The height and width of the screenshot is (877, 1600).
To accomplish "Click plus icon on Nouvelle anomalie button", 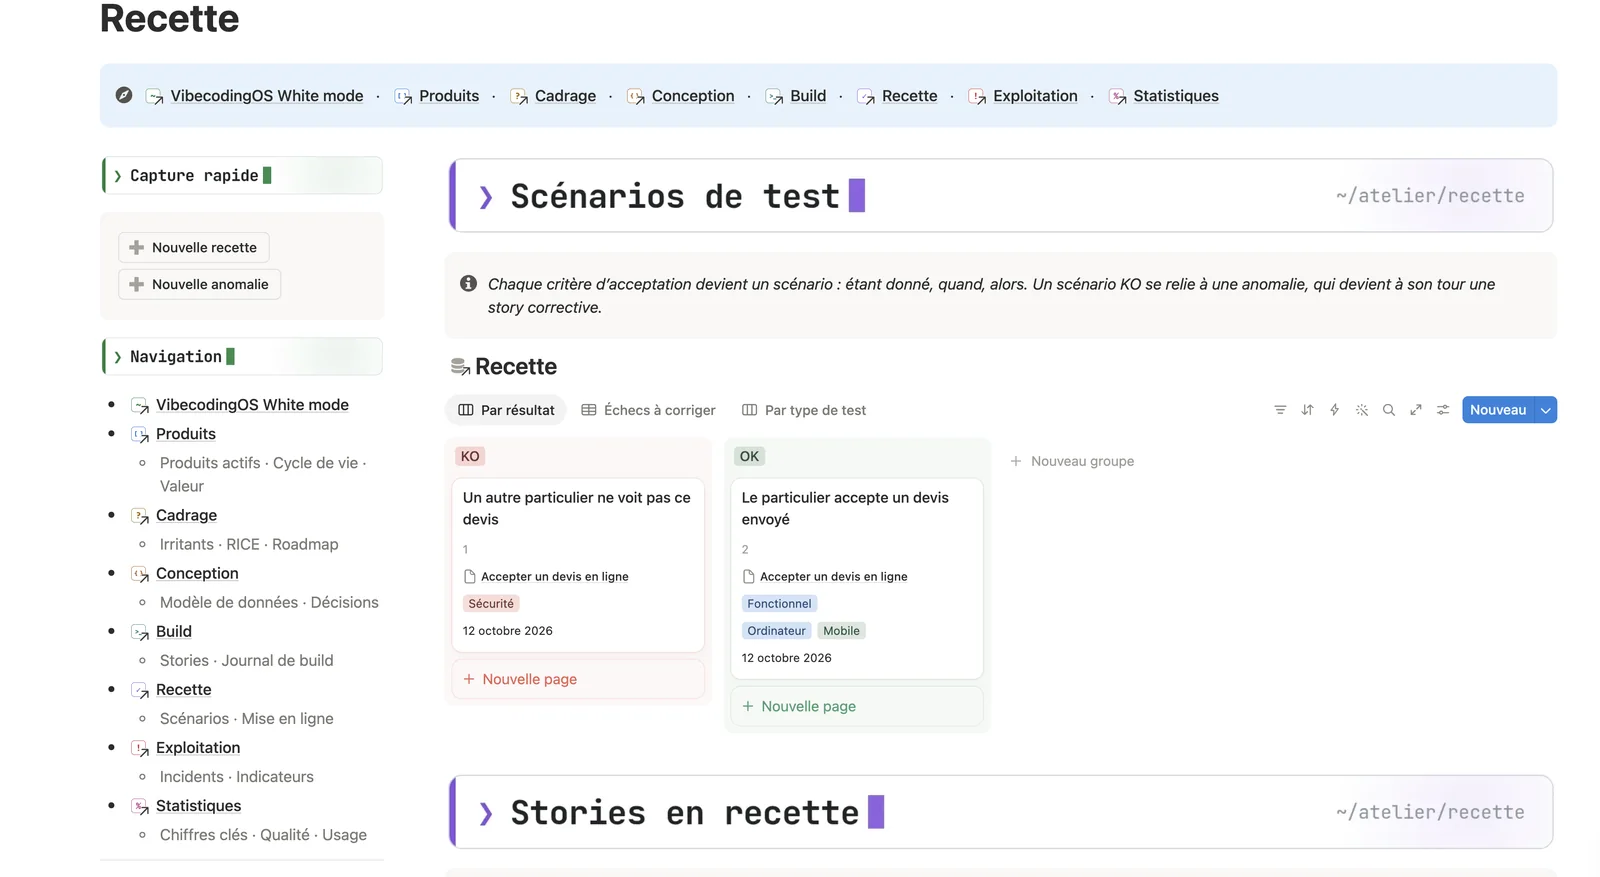I will click(137, 284).
